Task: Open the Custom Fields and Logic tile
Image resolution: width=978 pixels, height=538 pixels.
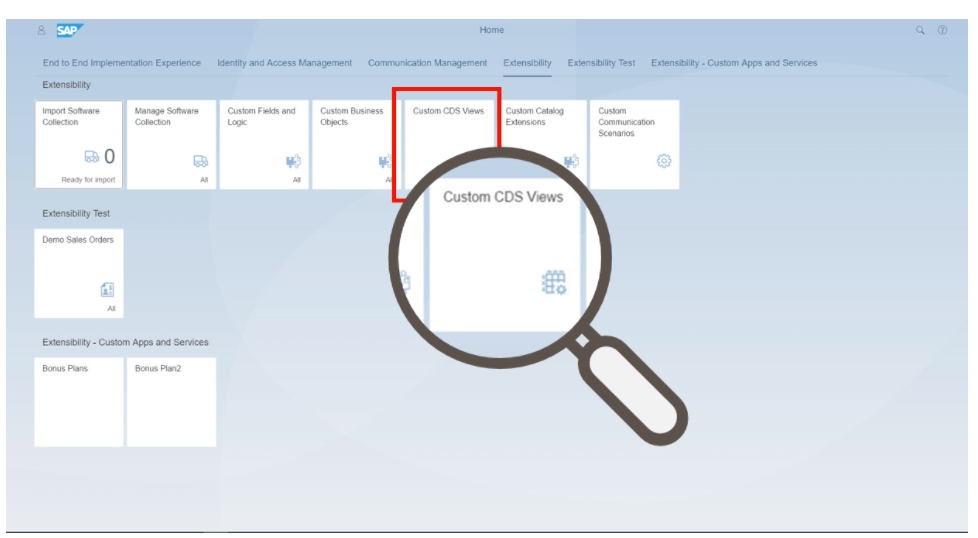Action: tap(264, 145)
